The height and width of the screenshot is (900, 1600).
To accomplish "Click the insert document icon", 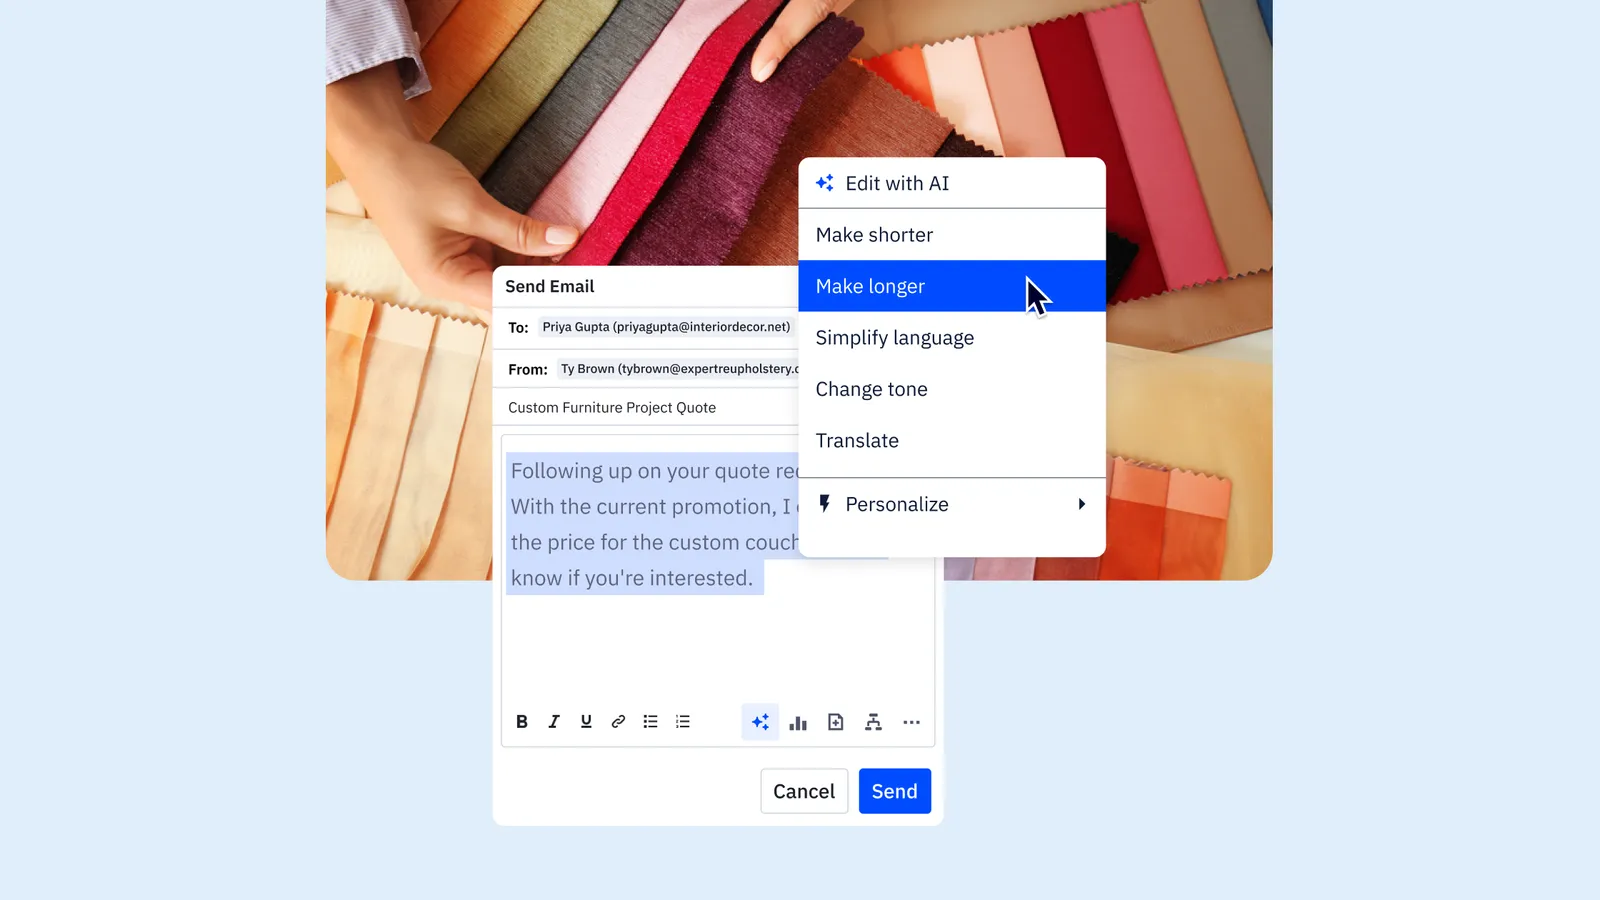I will click(835, 721).
